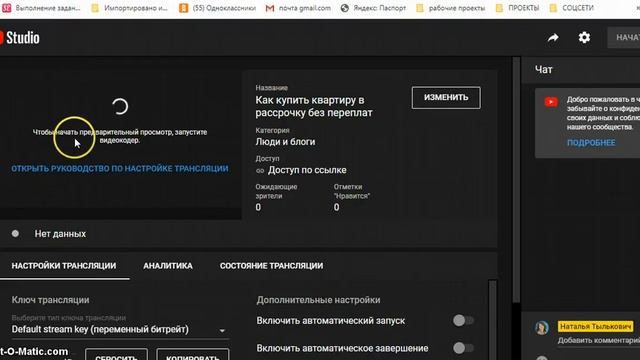This screenshot has width=640, height=360.
Task: Click the main page vertical scrollbar
Action: coord(516,180)
